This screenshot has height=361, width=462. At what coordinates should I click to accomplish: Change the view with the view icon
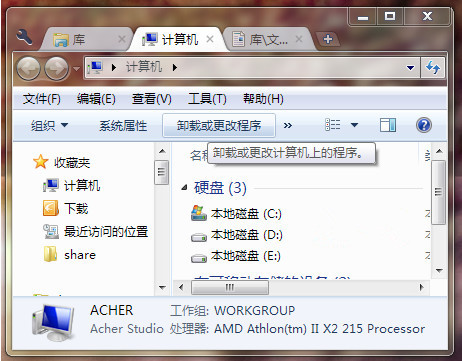click(x=333, y=125)
